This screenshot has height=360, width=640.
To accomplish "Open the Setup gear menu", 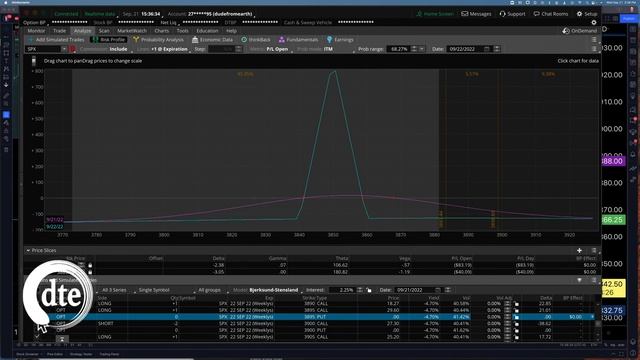I will pyautogui.click(x=587, y=14).
